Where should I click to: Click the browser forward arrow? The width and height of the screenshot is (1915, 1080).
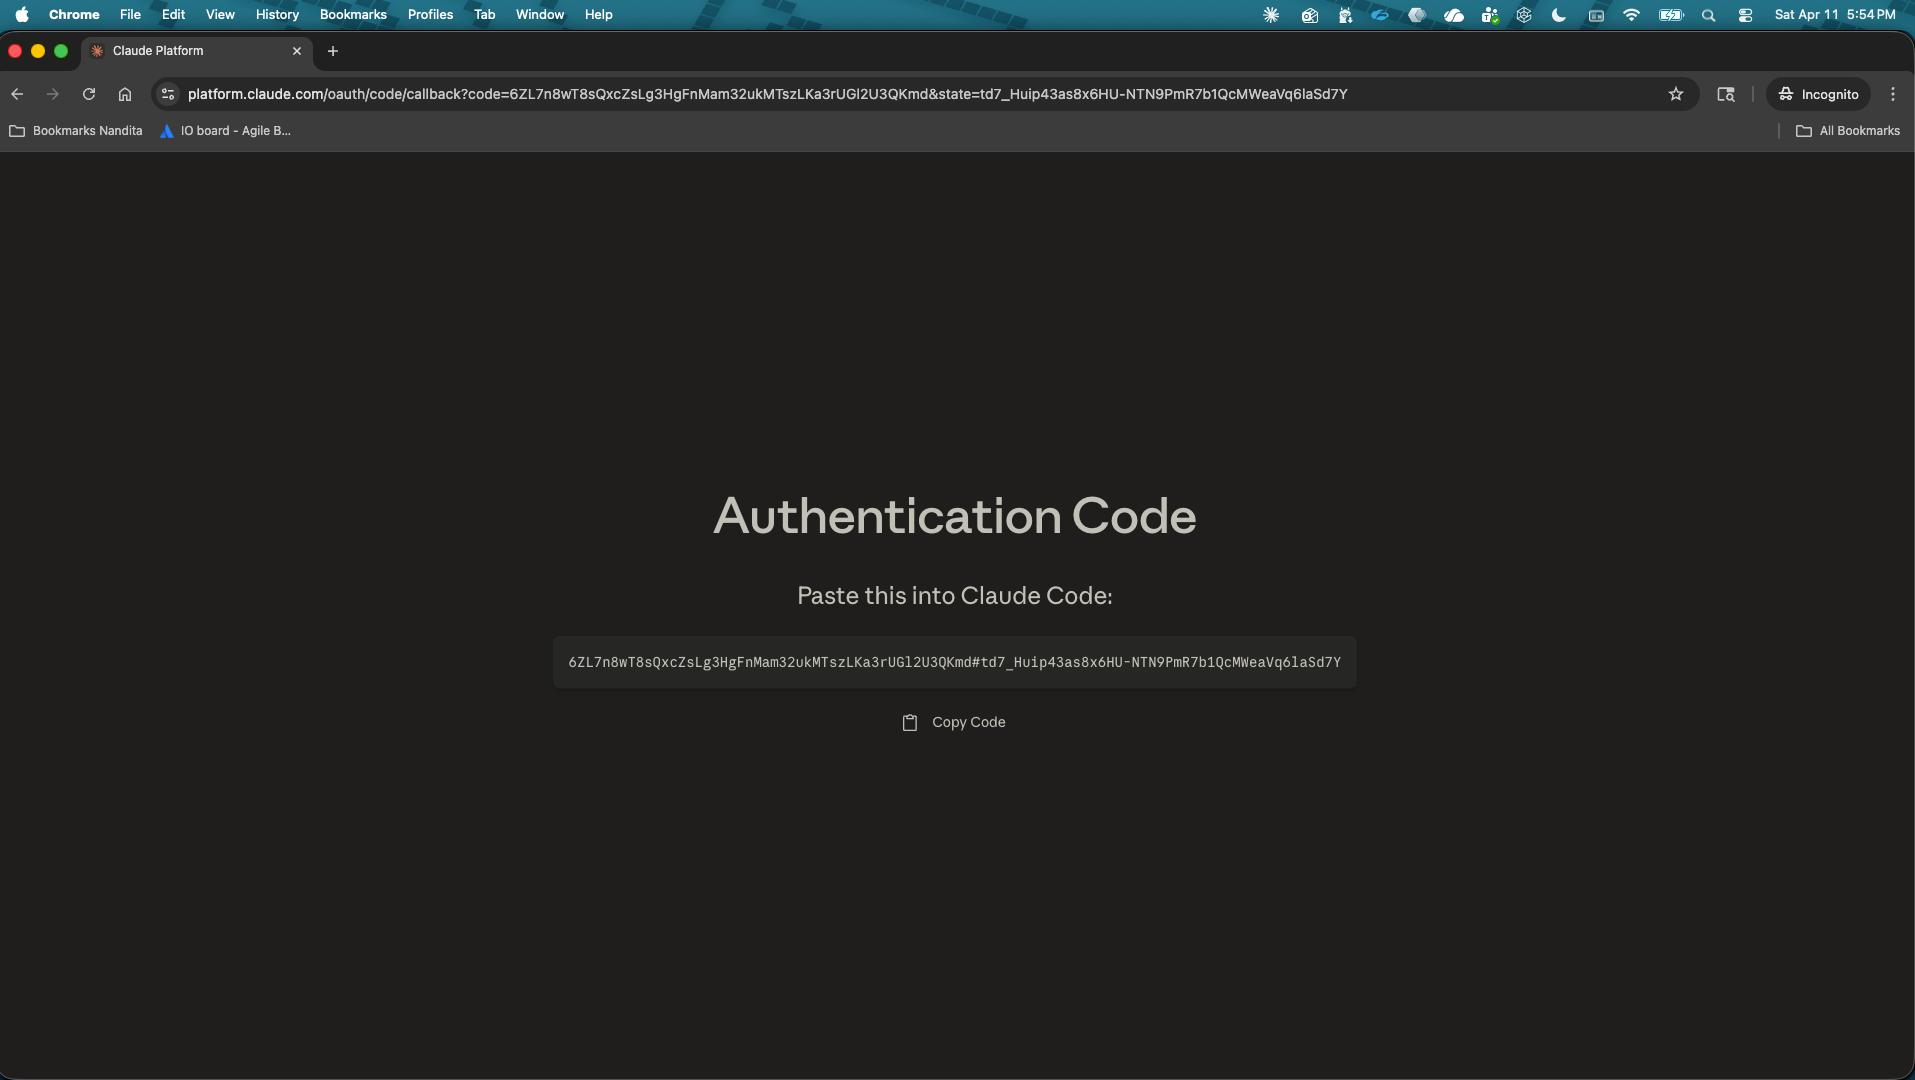pos(53,94)
